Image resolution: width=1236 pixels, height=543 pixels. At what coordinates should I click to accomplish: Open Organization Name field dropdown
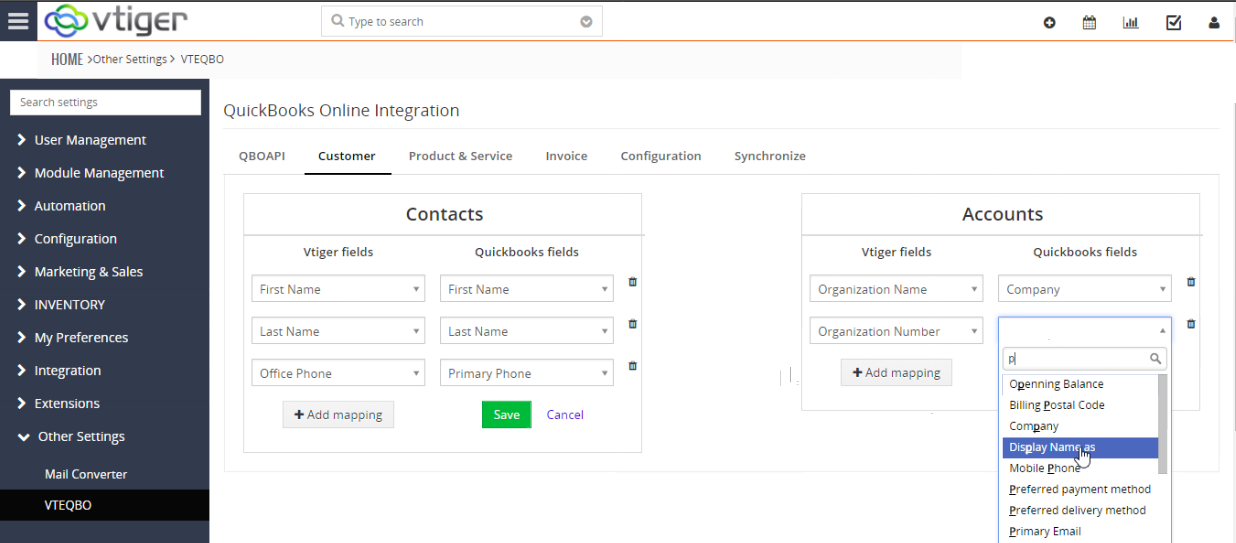click(x=896, y=289)
